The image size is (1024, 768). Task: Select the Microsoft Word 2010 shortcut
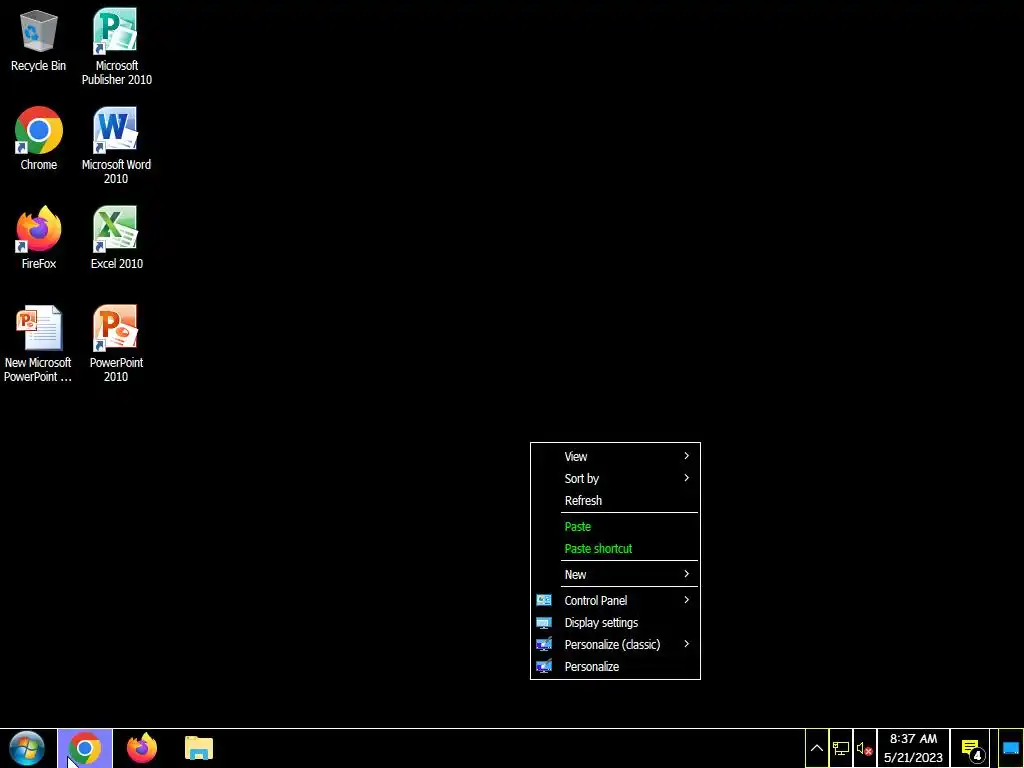tap(116, 146)
